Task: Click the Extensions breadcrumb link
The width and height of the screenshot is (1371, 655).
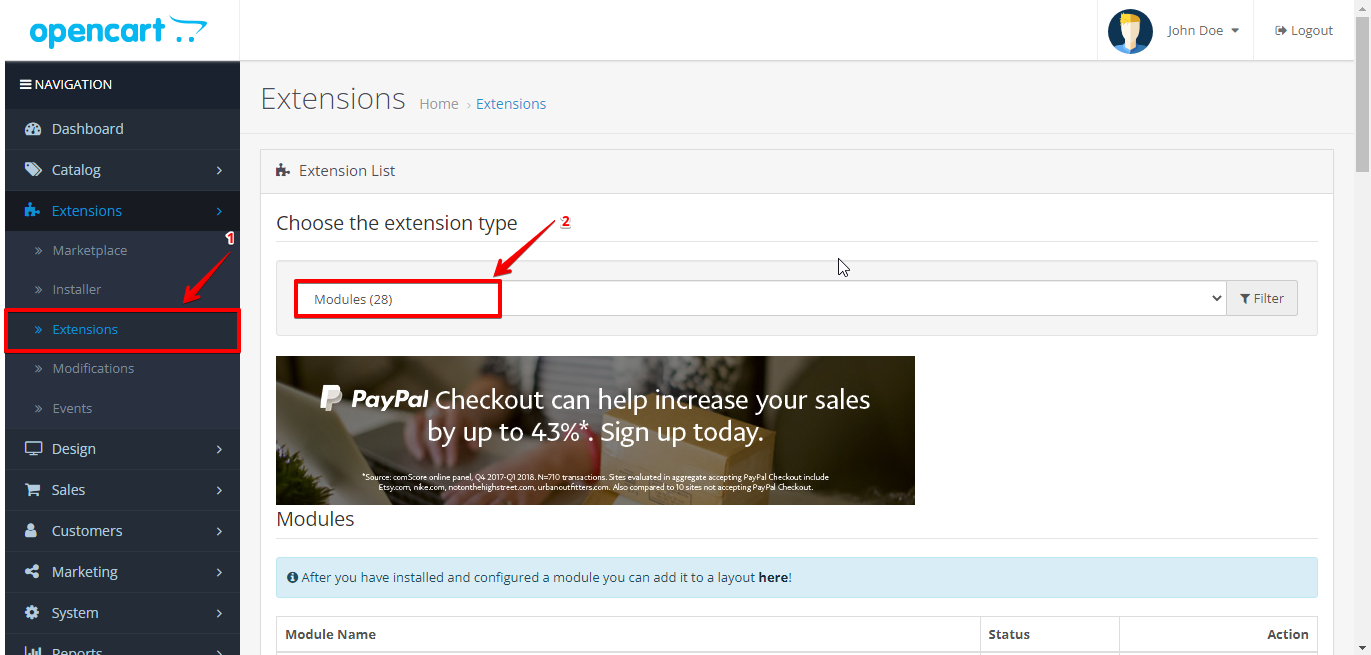Action: pos(511,104)
